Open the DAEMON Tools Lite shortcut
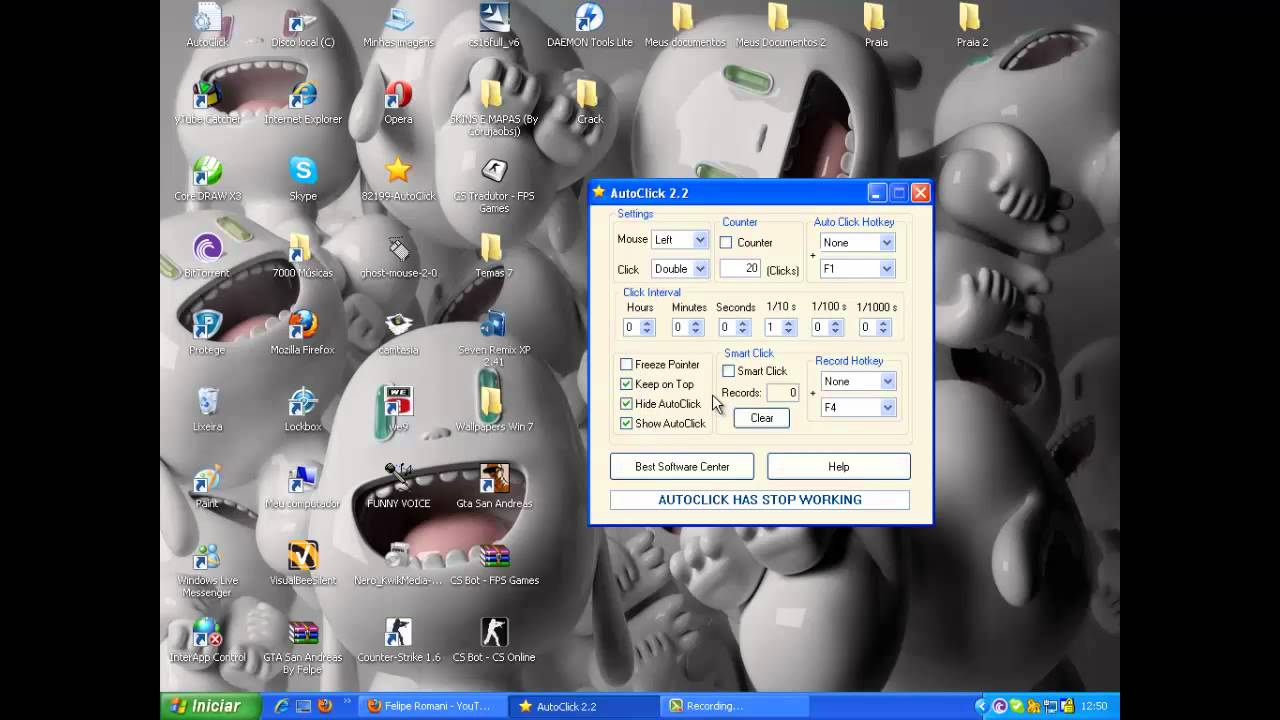Image resolution: width=1280 pixels, height=720 pixels. point(589,20)
